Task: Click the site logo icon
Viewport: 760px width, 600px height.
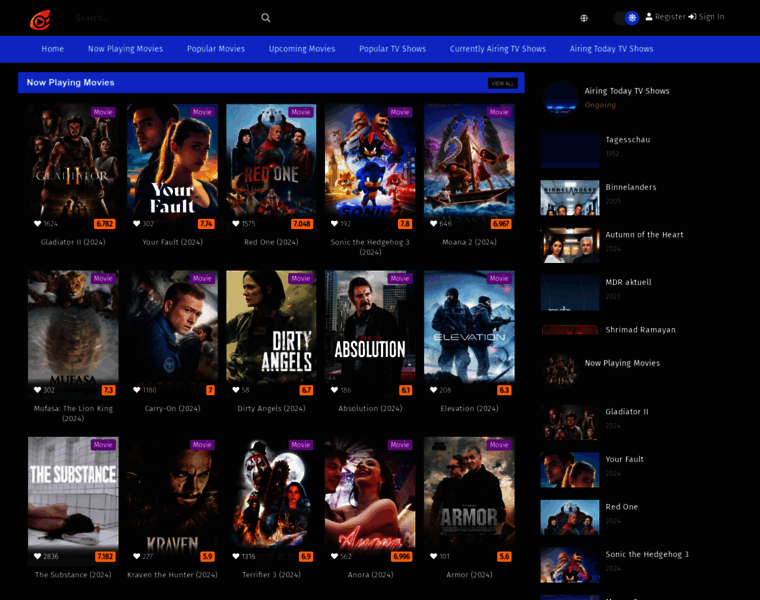Action: [x=40, y=20]
